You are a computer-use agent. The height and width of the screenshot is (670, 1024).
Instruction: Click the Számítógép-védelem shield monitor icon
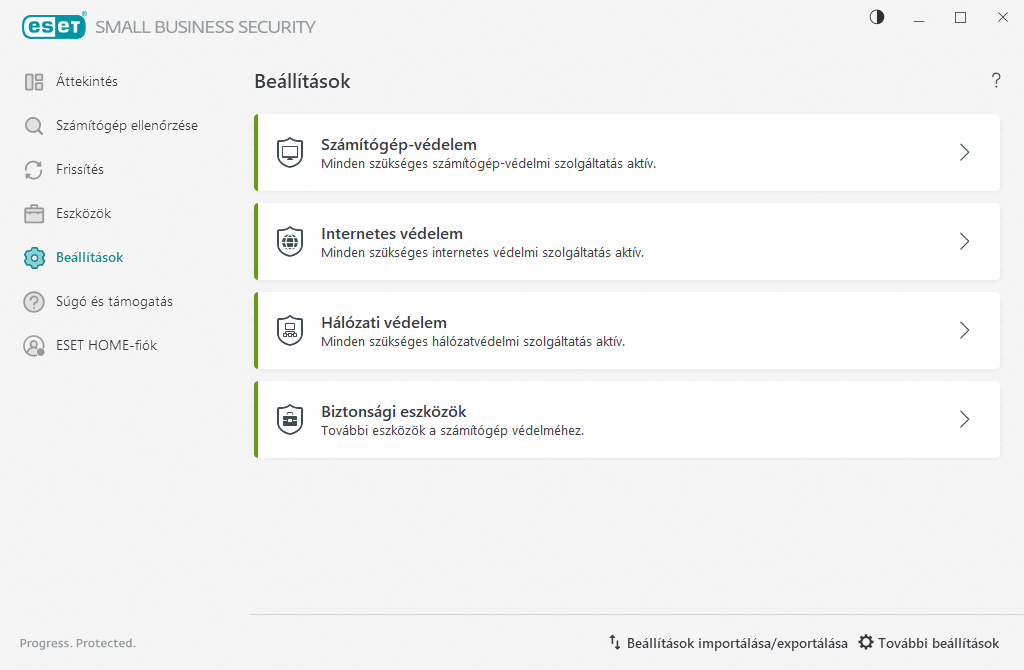click(289, 153)
